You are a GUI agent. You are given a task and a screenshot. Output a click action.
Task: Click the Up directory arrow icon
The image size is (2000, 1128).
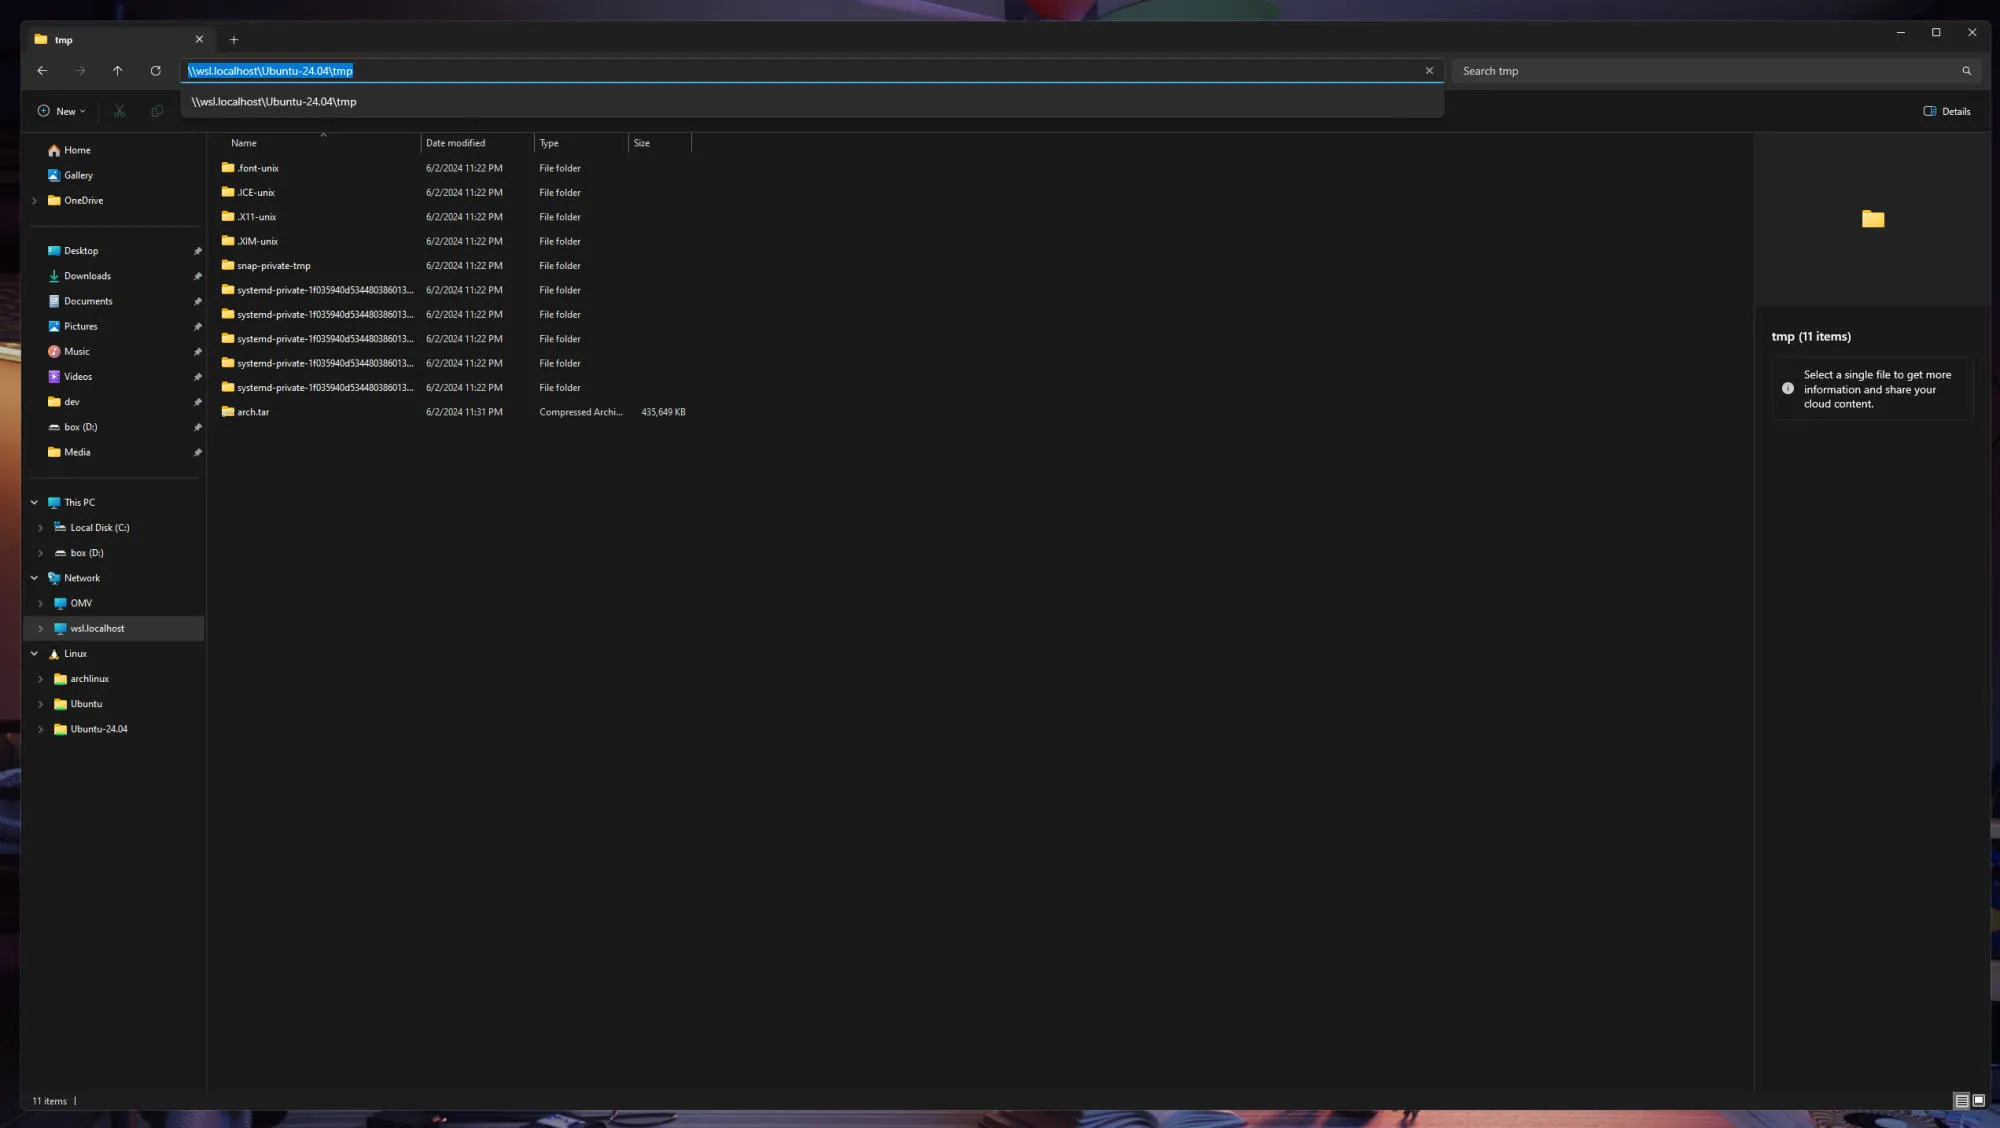pyautogui.click(x=118, y=71)
